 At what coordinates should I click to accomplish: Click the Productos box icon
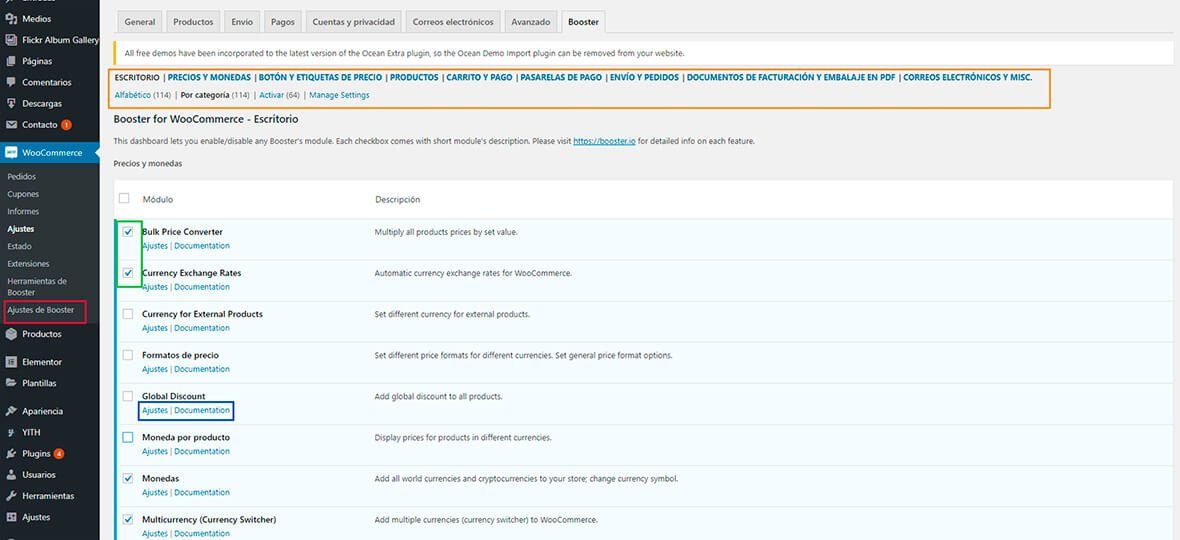click(x=11, y=334)
